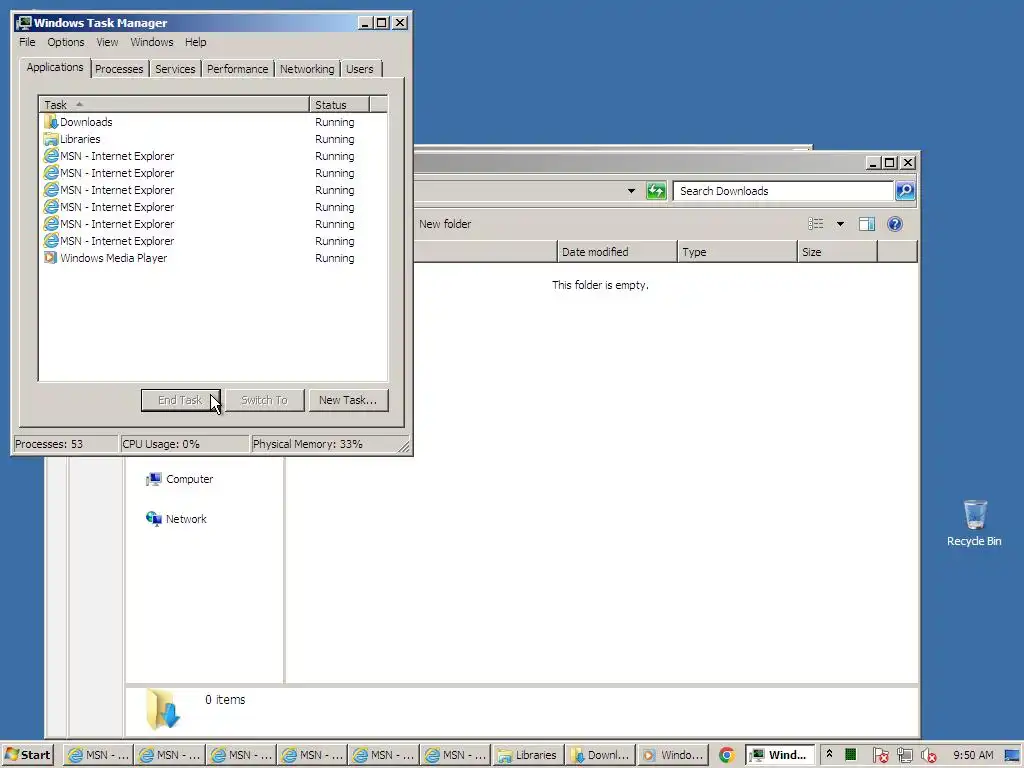Screen dimensions: 1024x768
Task: Switch to the Processes tab
Action: click(x=119, y=69)
